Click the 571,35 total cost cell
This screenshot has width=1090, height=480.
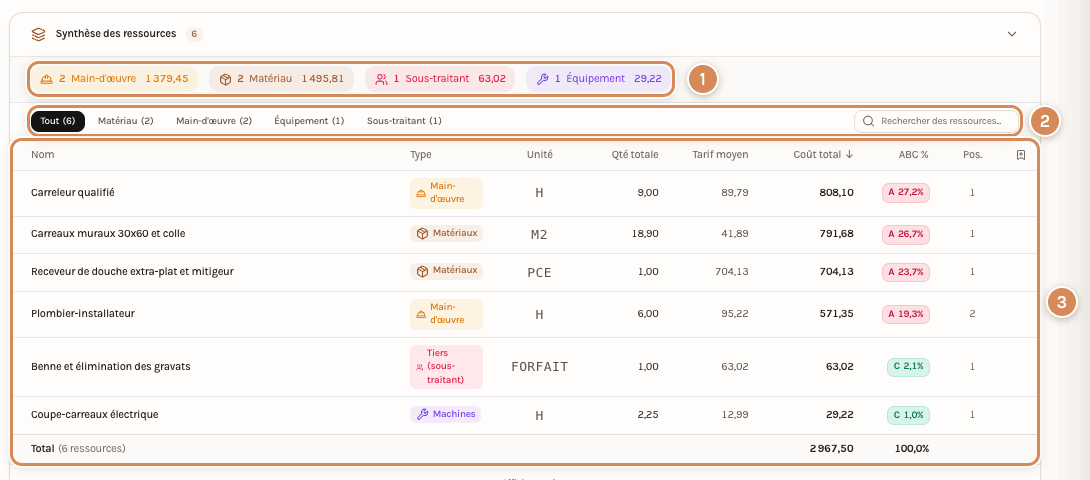pyautogui.click(x=837, y=314)
